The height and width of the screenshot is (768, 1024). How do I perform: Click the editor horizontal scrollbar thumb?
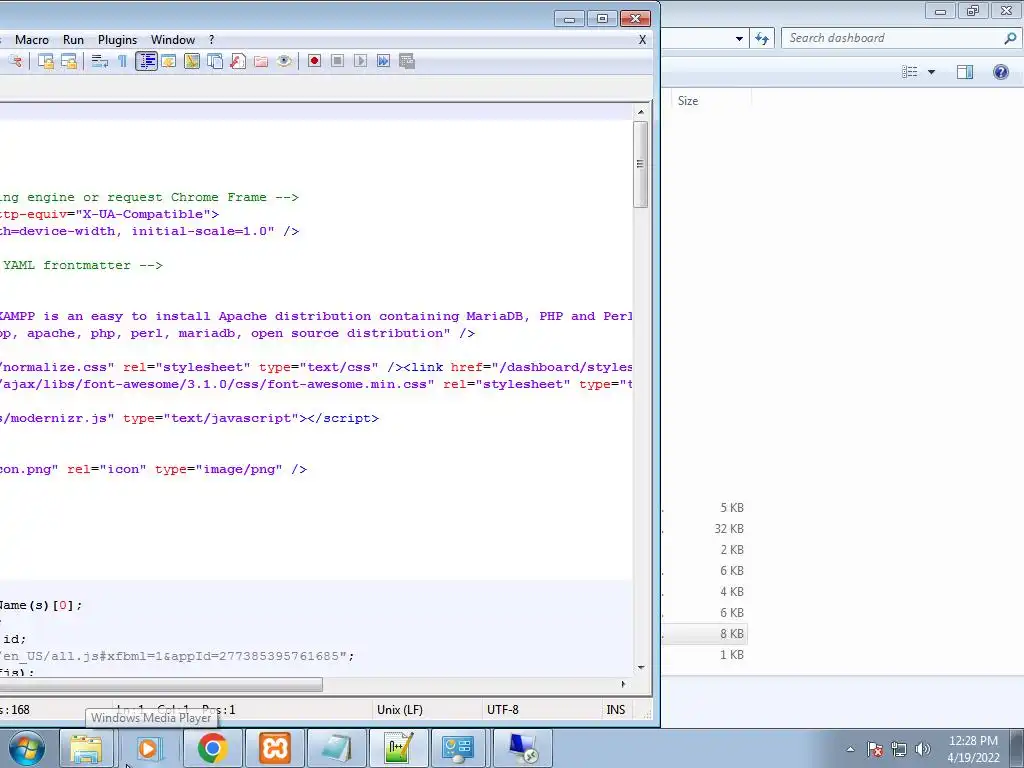(161, 684)
